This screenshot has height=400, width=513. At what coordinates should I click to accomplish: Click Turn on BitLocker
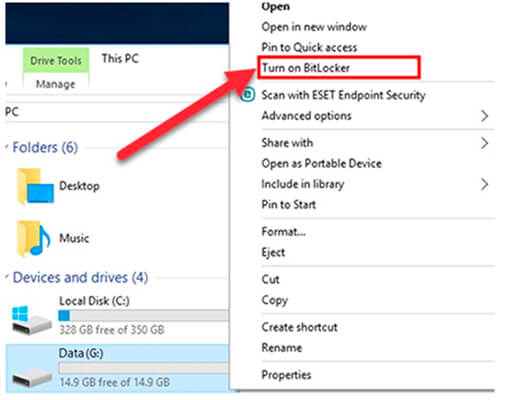pyautogui.click(x=306, y=68)
